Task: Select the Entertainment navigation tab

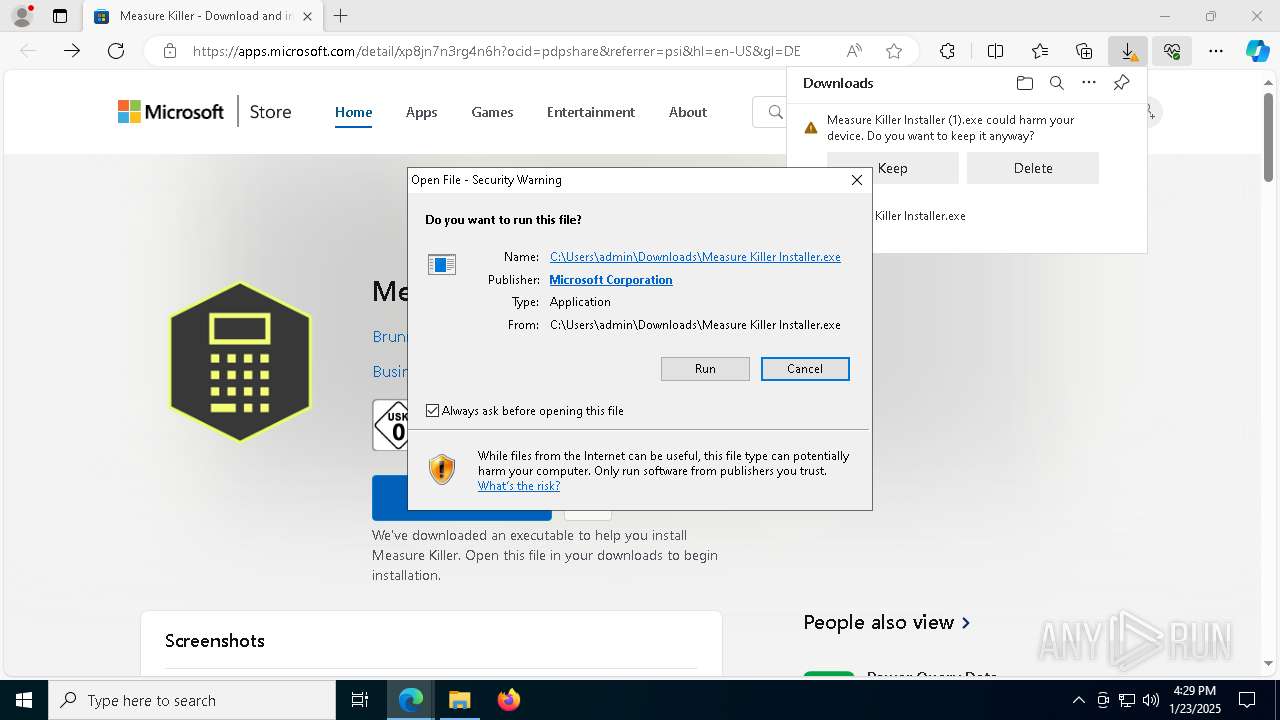Action: (x=591, y=112)
